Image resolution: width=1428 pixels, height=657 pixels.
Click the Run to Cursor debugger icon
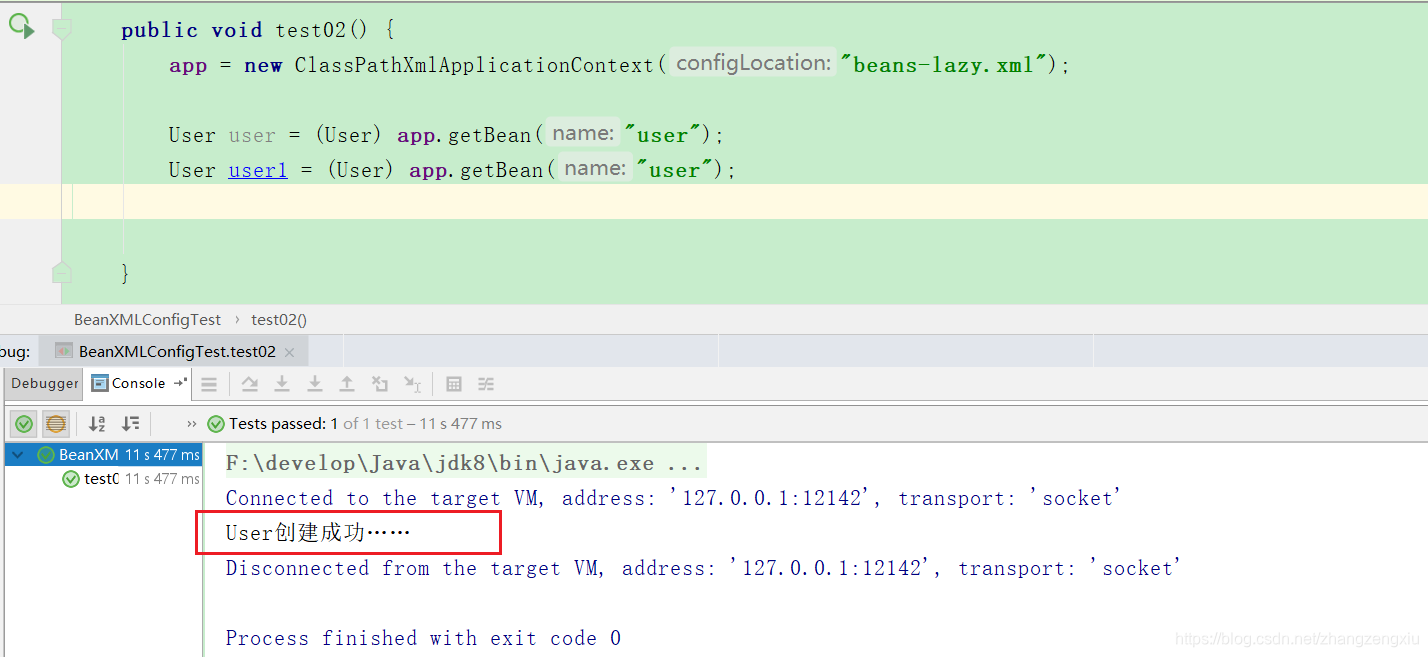[412, 384]
